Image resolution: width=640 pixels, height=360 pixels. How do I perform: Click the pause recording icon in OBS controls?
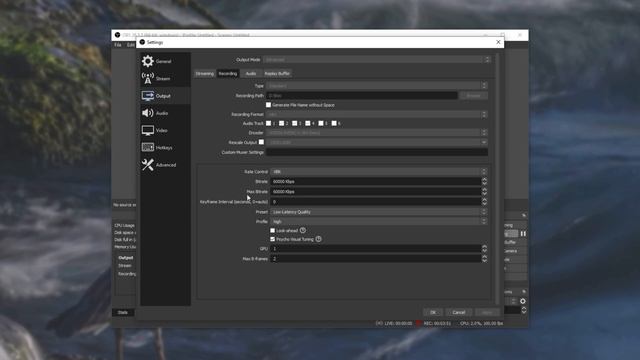(x=523, y=233)
